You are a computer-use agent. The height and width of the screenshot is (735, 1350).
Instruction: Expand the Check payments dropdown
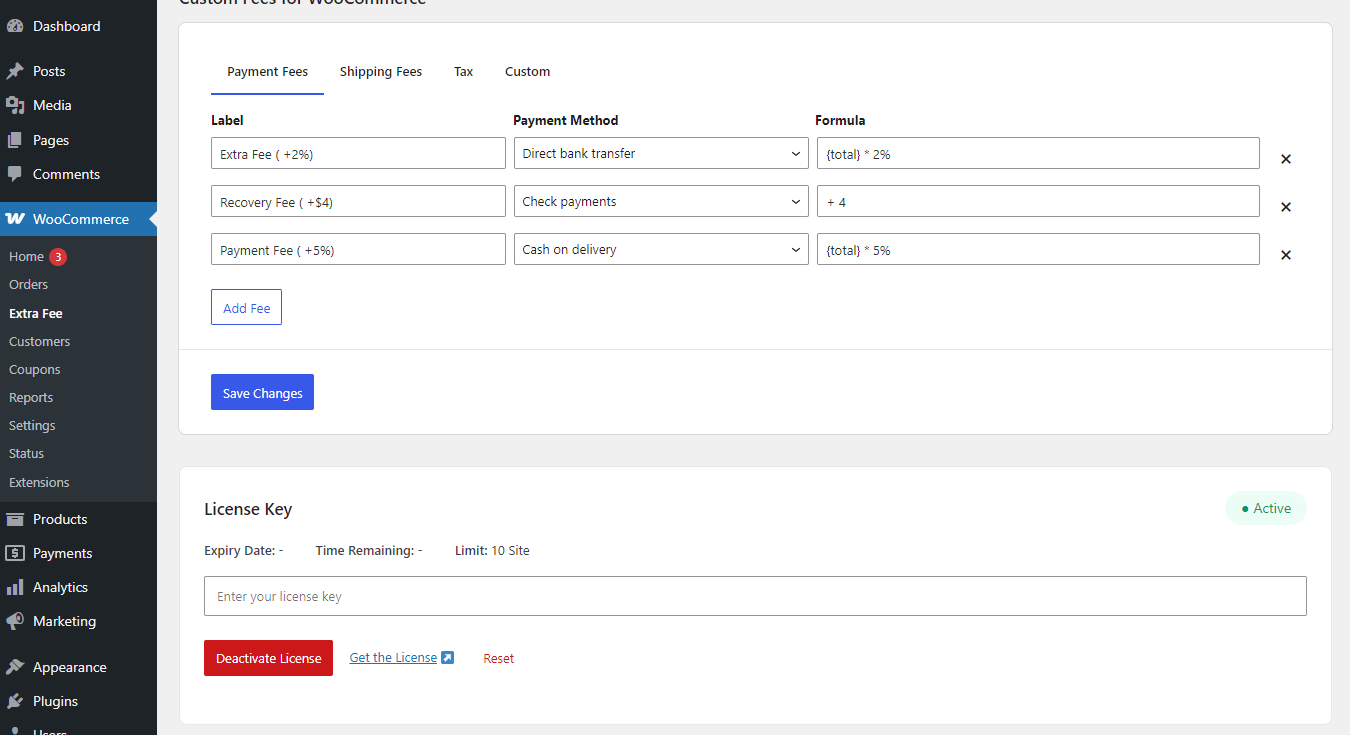point(660,202)
